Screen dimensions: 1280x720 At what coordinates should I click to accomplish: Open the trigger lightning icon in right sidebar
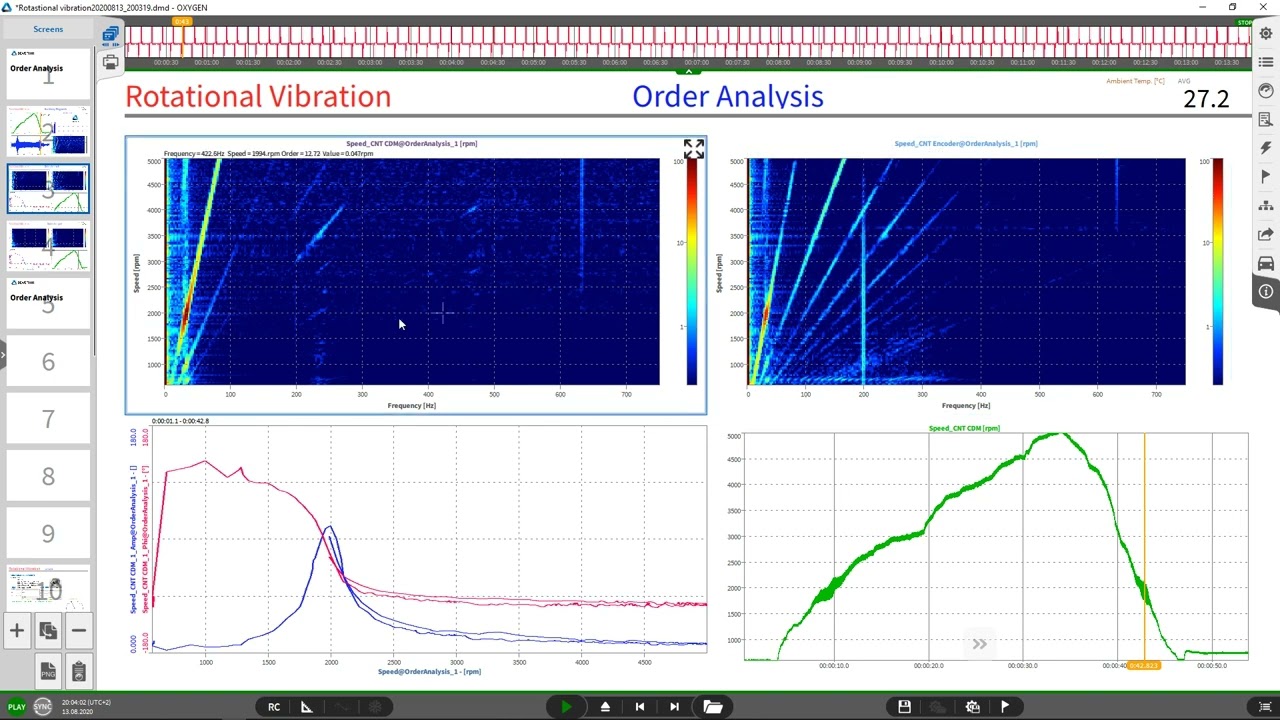point(1266,148)
